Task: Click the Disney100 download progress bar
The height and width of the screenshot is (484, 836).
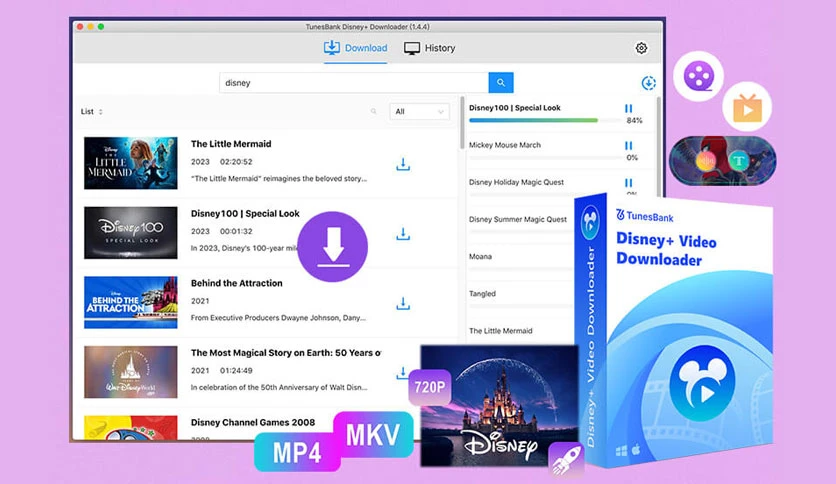Action: (545, 120)
